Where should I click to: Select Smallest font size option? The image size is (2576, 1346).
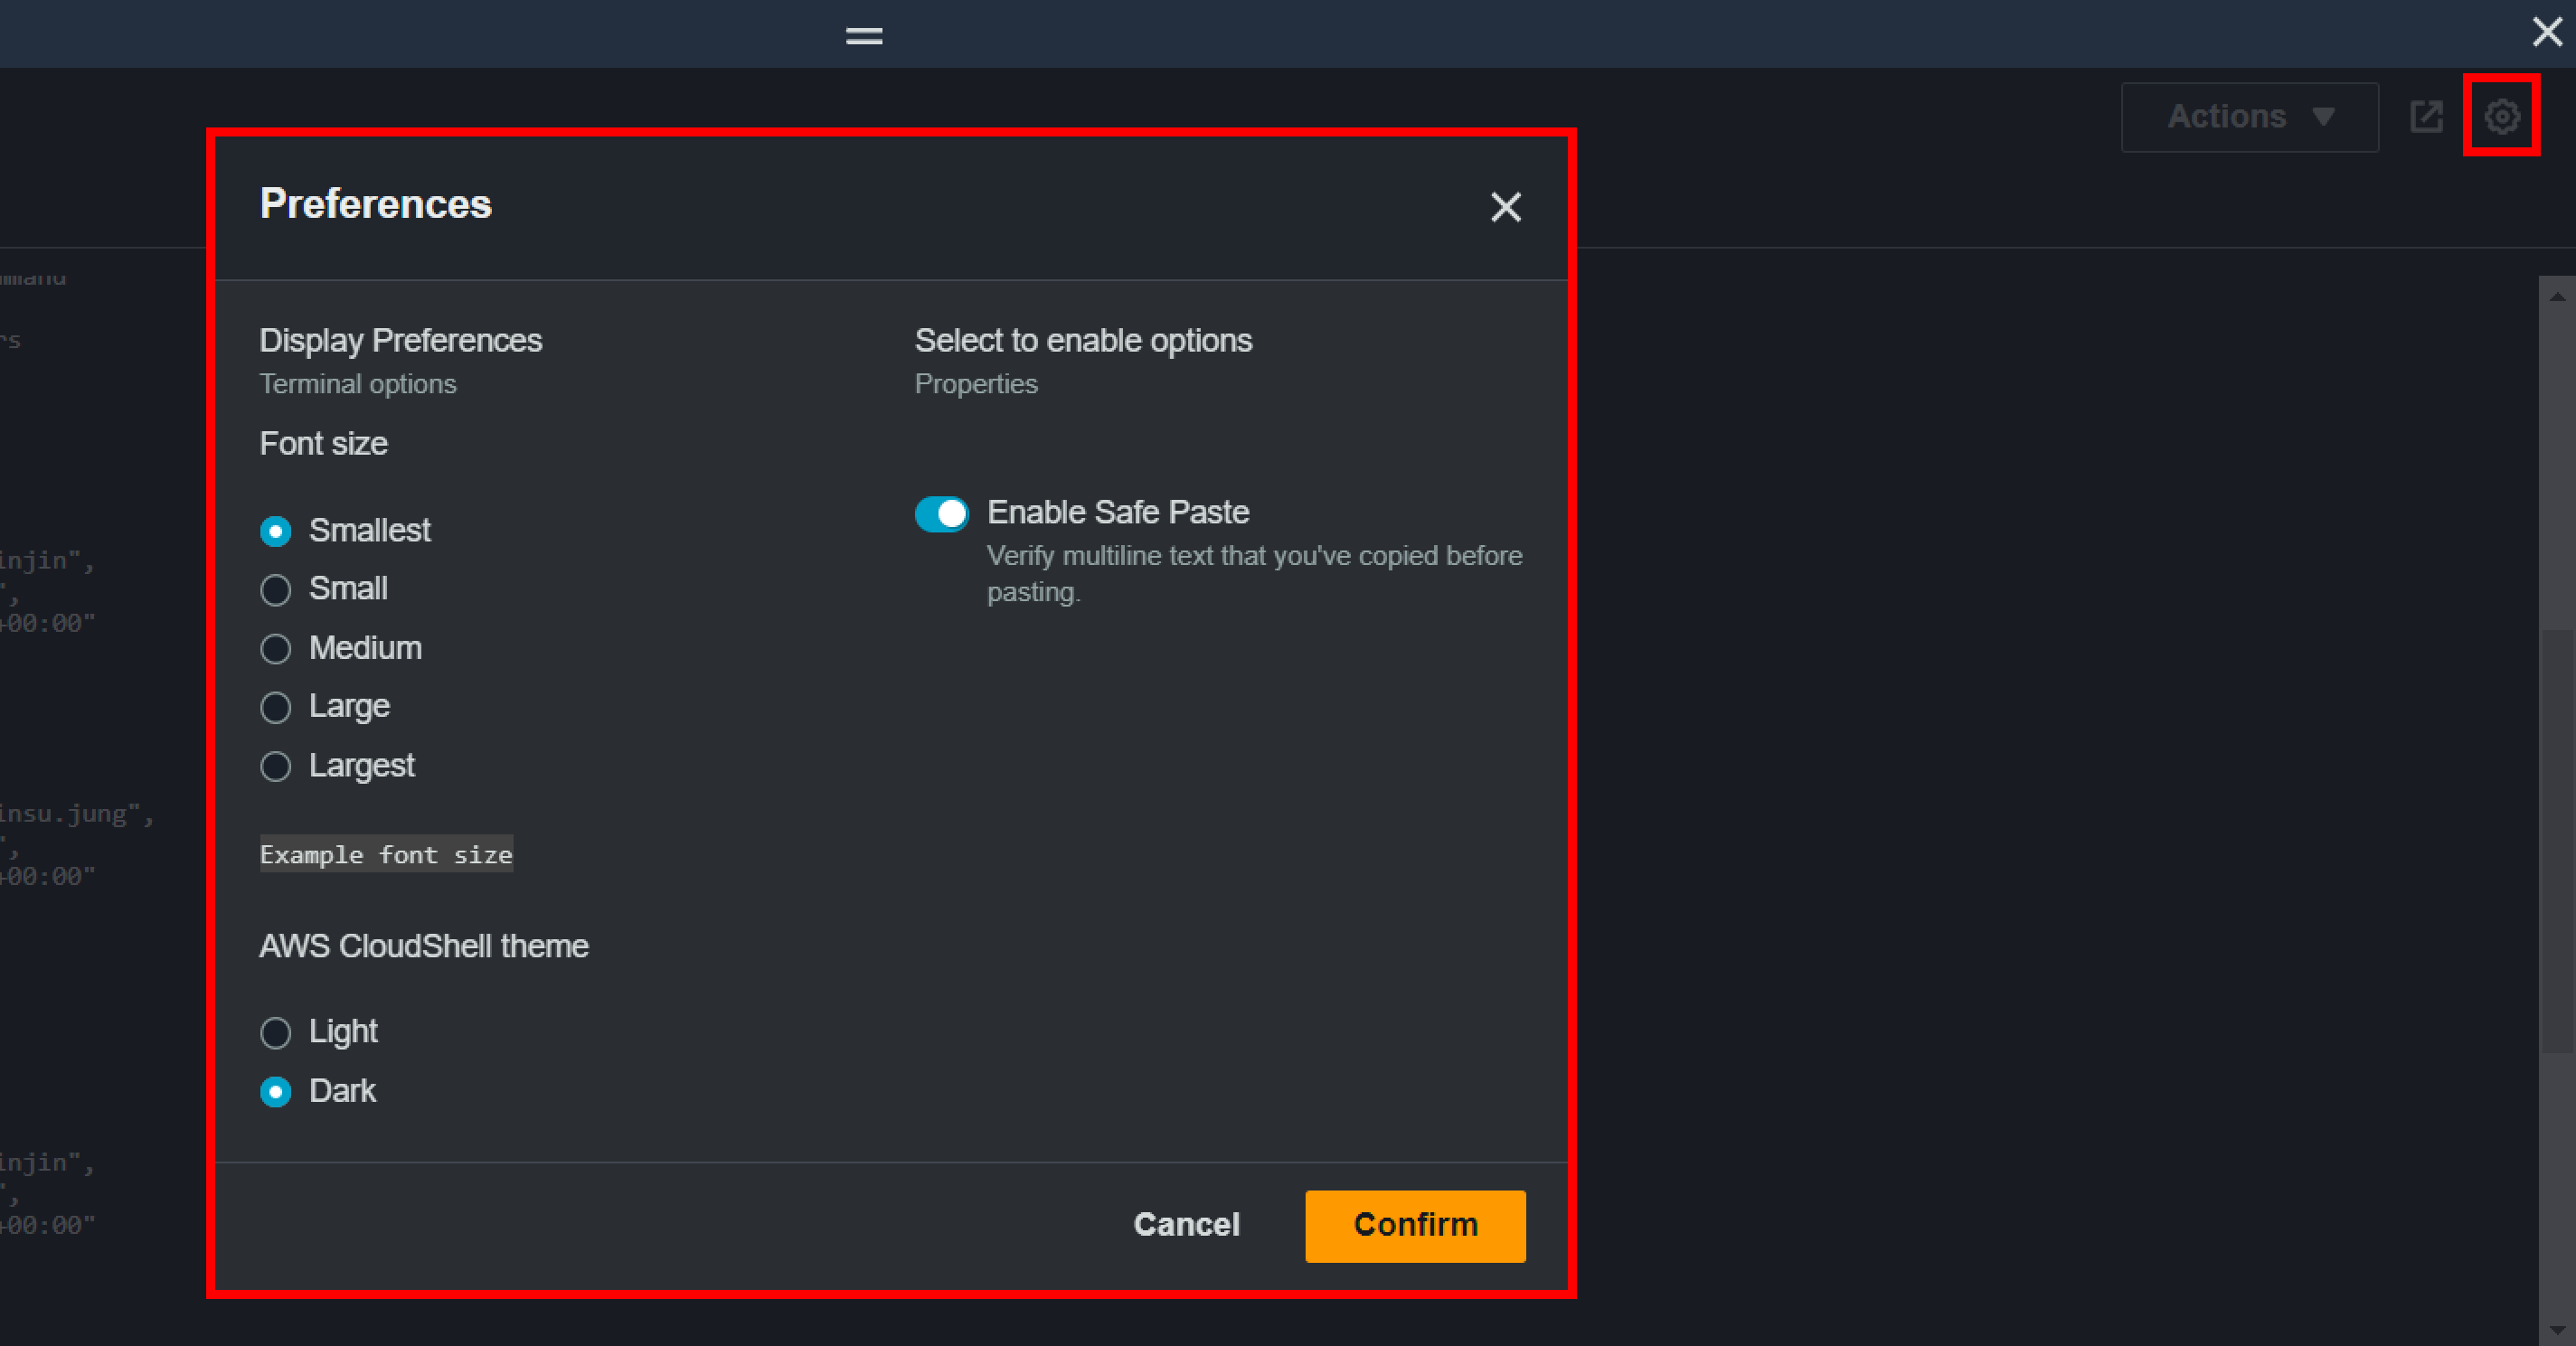tap(276, 531)
